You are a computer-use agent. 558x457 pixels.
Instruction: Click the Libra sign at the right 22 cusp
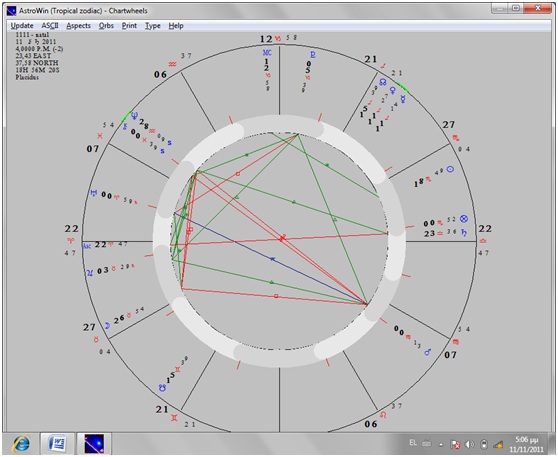pos(483,241)
